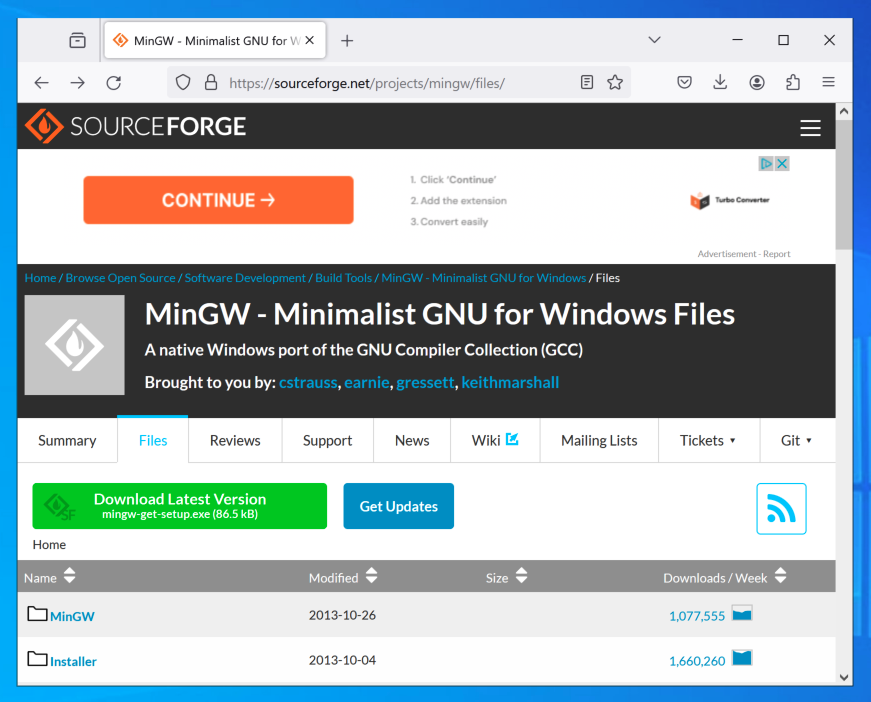
Task: Open Firefox View recent browsing icon
Action: coord(77,41)
